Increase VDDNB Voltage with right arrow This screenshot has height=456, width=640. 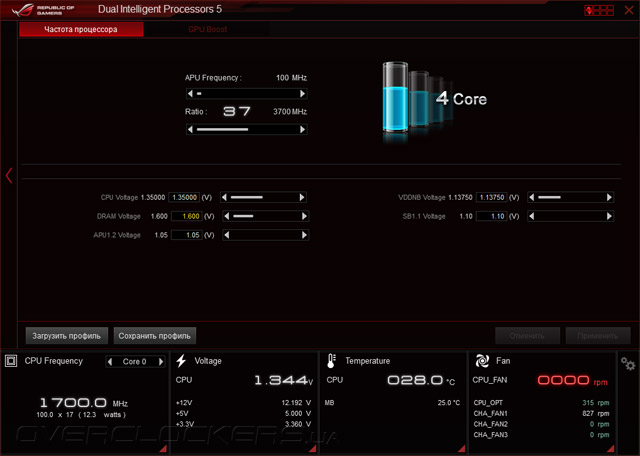(609, 197)
